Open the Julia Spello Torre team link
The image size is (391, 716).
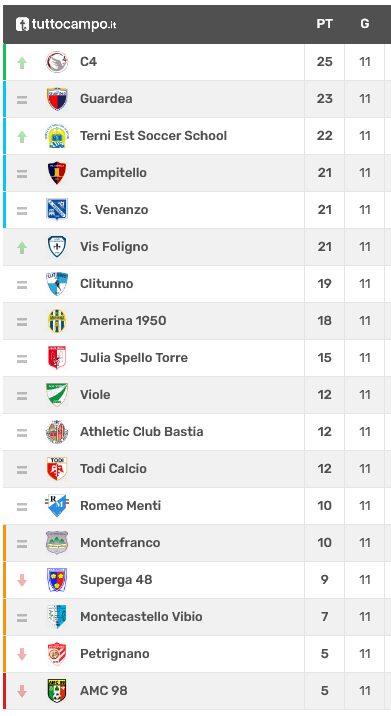point(134,358)
